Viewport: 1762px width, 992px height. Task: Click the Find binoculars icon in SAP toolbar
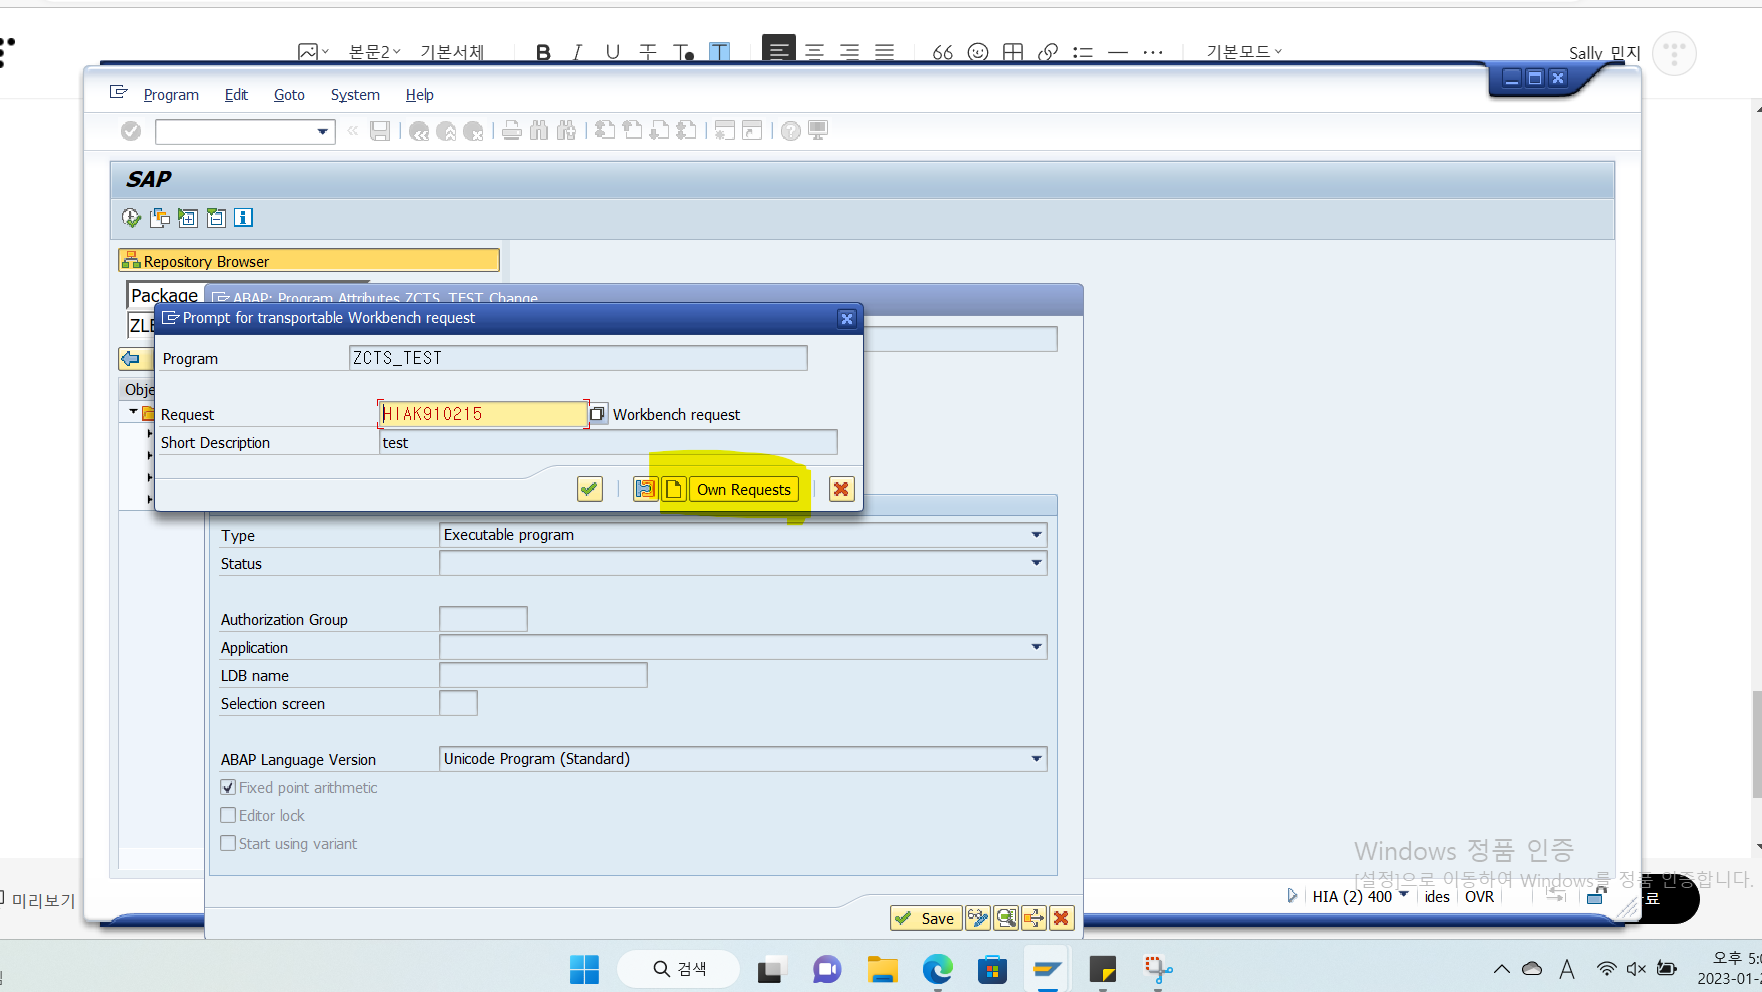(x=539, y=131)
